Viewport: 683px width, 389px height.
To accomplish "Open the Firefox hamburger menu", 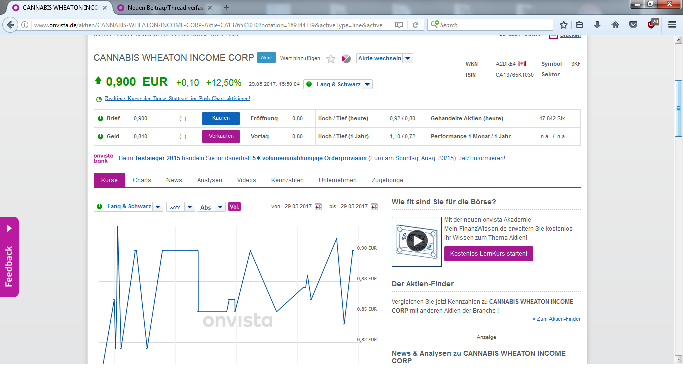I will pyautogui.click(x=672, y=25).
